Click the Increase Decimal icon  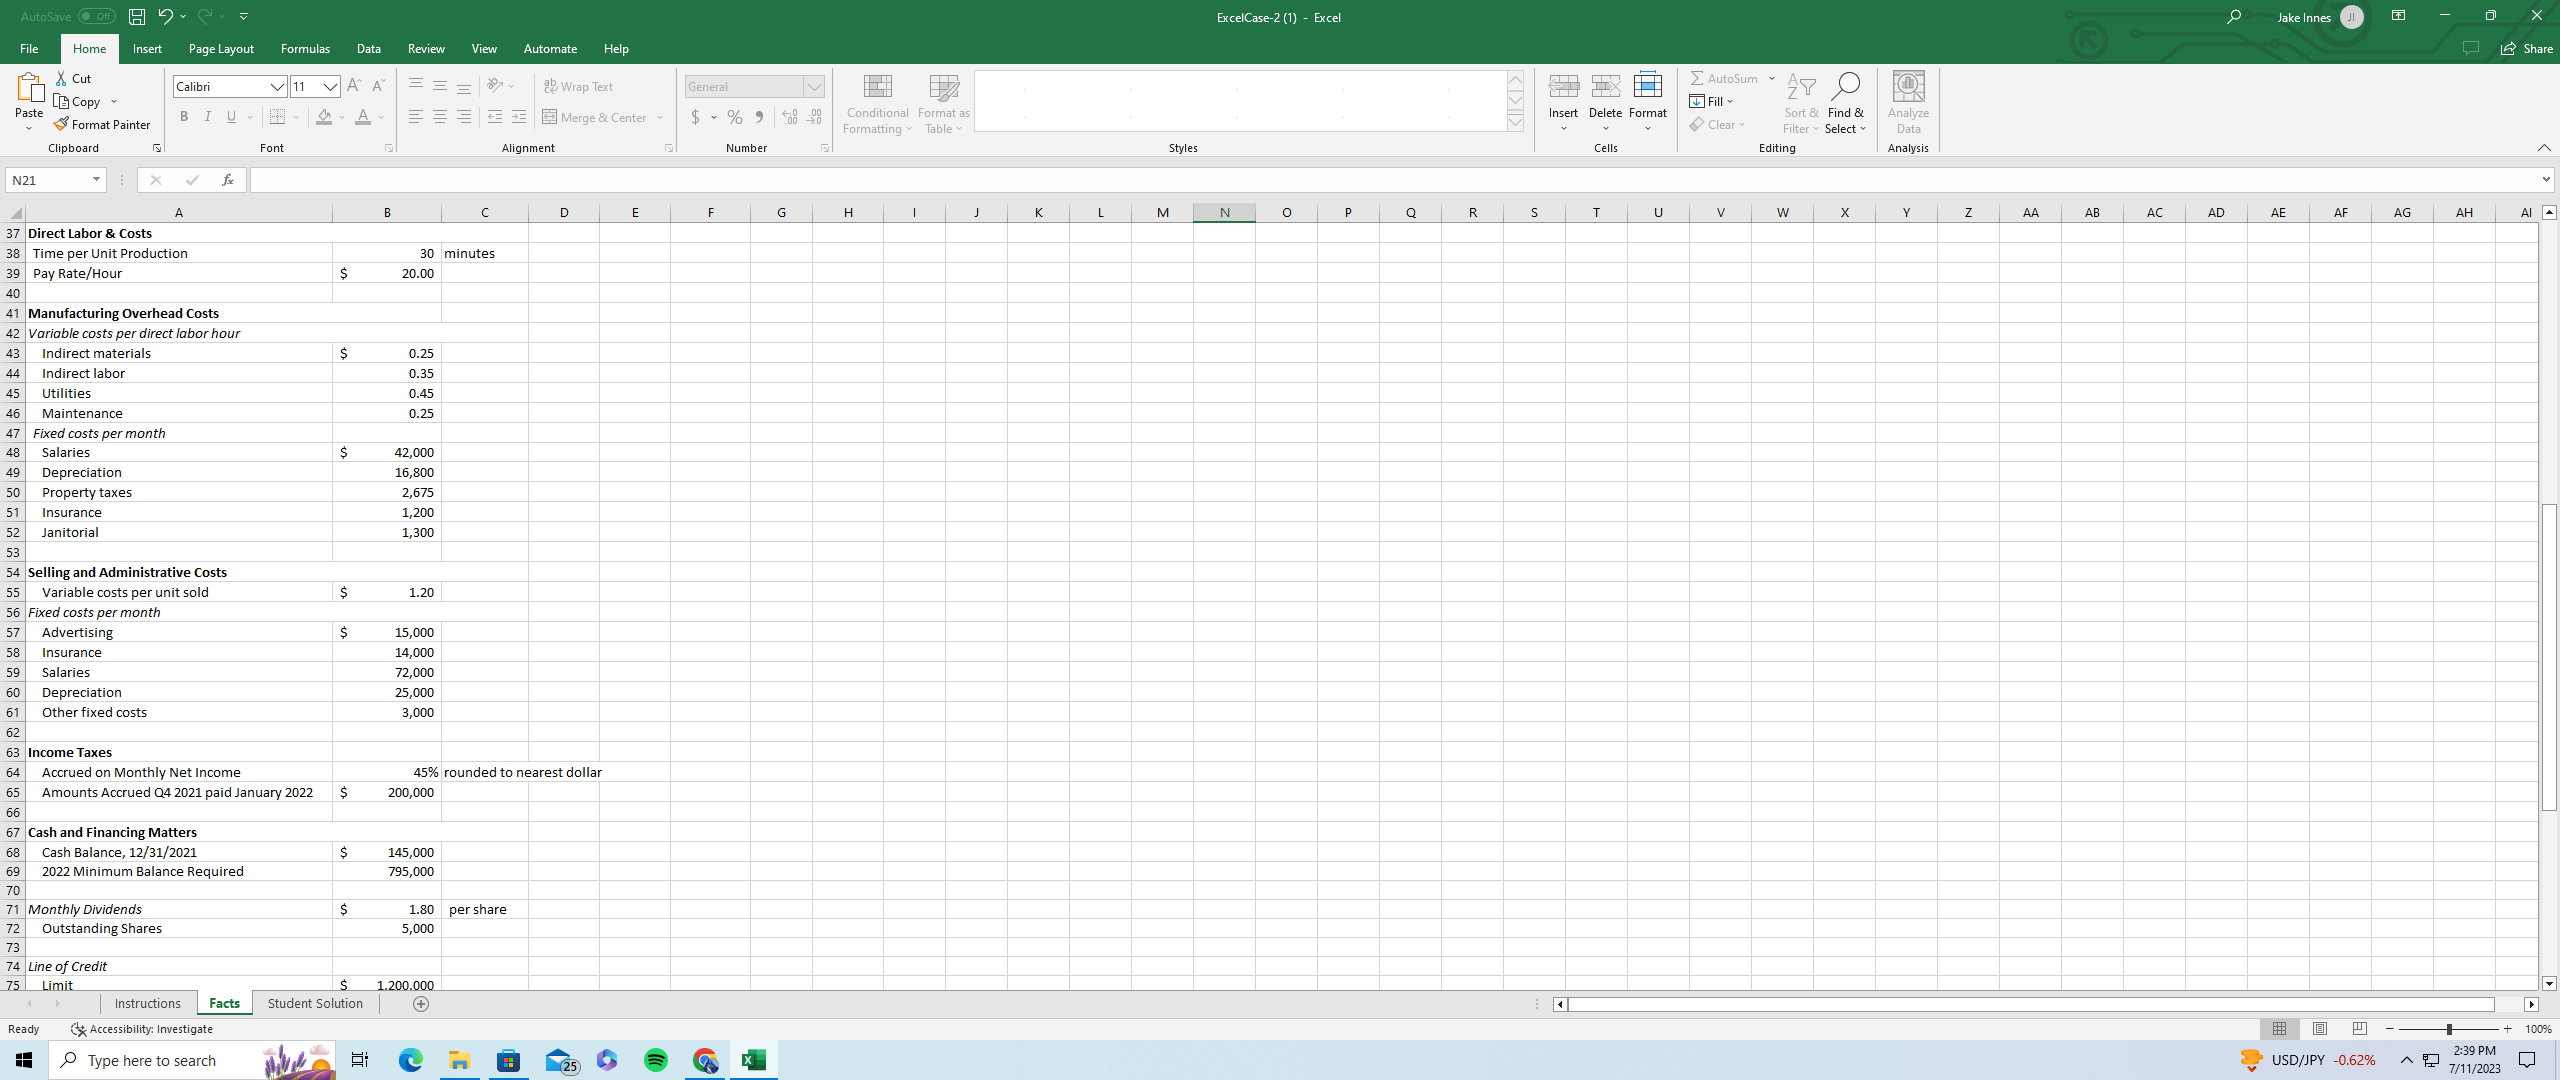click(x=789, y=117)
